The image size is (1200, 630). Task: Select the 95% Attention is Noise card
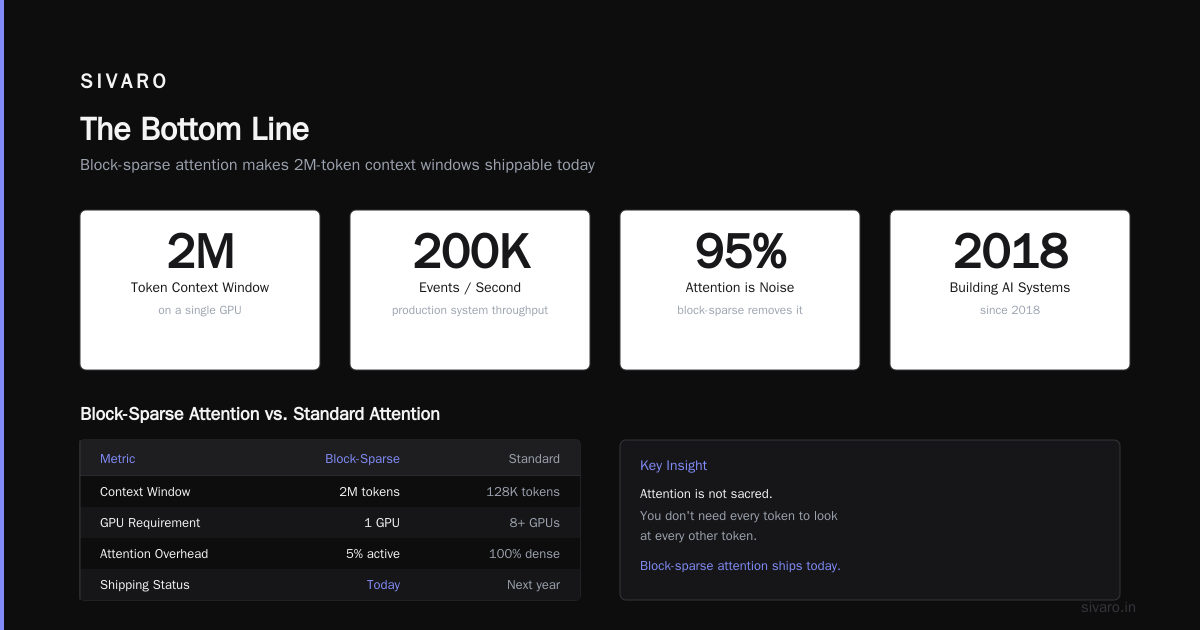(740, 290)
